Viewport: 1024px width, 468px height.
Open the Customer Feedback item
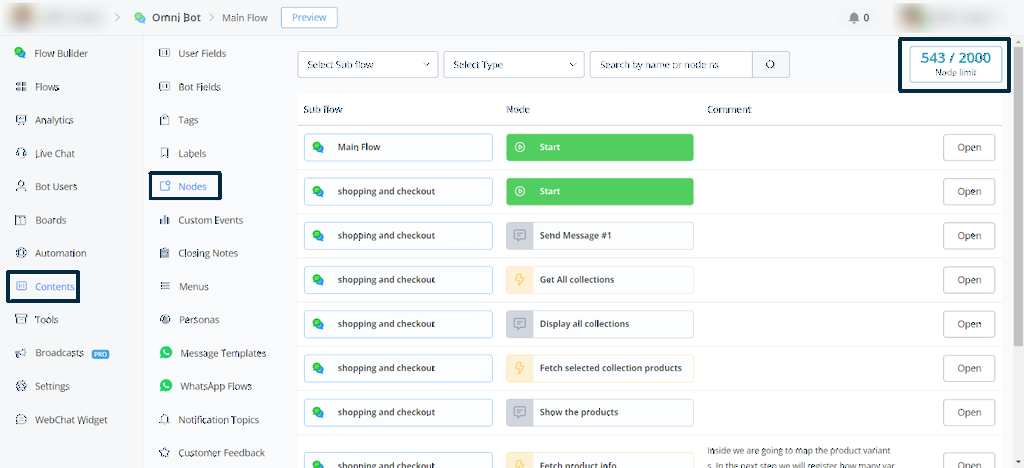click(212, 453)
